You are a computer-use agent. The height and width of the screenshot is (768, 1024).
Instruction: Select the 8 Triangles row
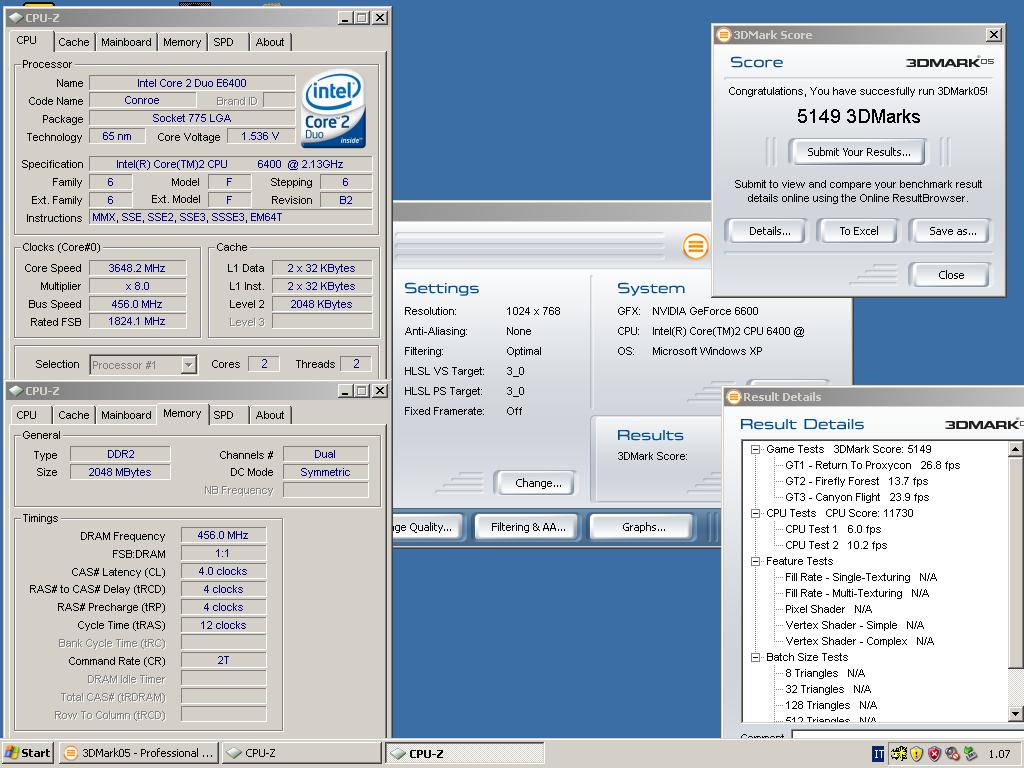825,673
